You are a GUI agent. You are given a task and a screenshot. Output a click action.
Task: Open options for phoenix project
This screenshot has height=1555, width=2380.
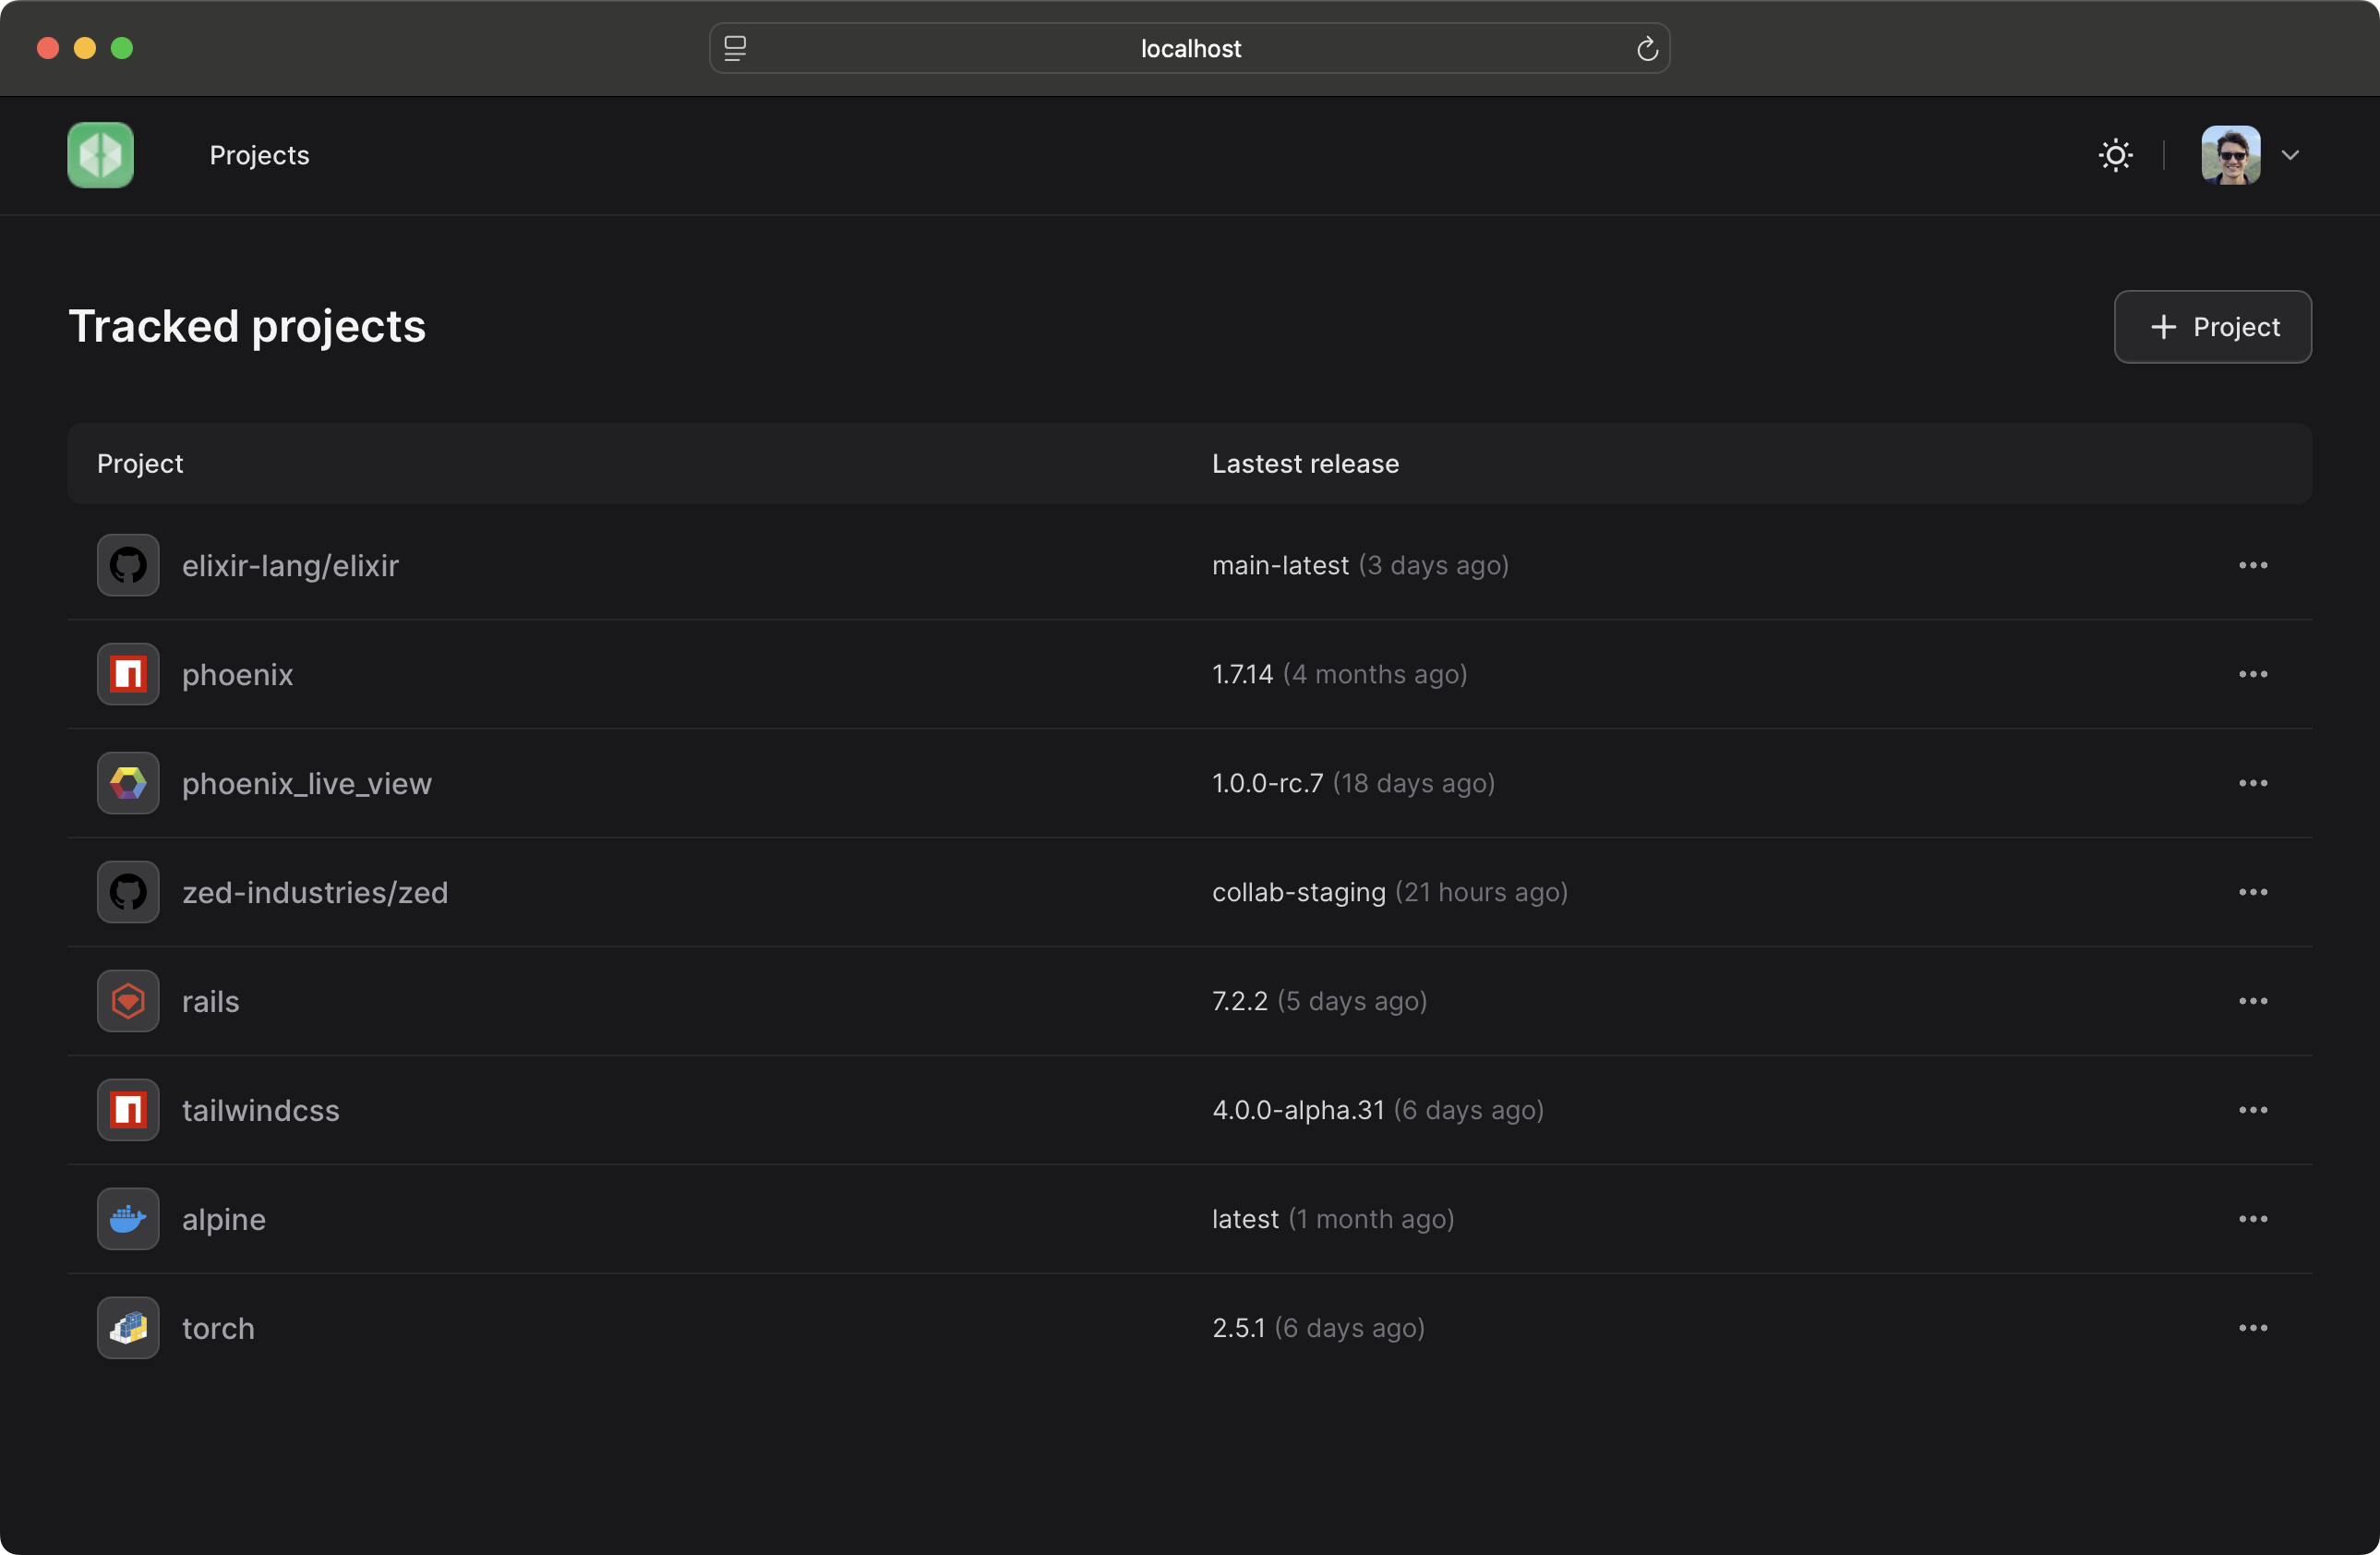point(2254,673)
